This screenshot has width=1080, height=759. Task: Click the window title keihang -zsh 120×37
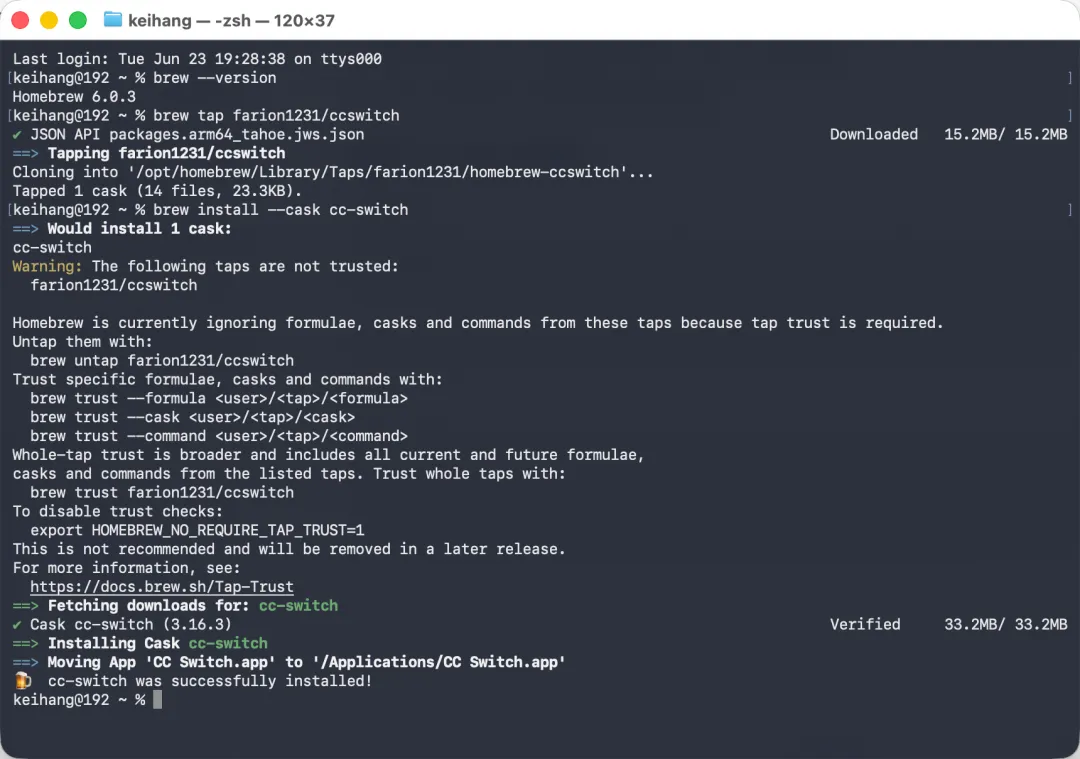pyautogui.click(x=231, y=20)
